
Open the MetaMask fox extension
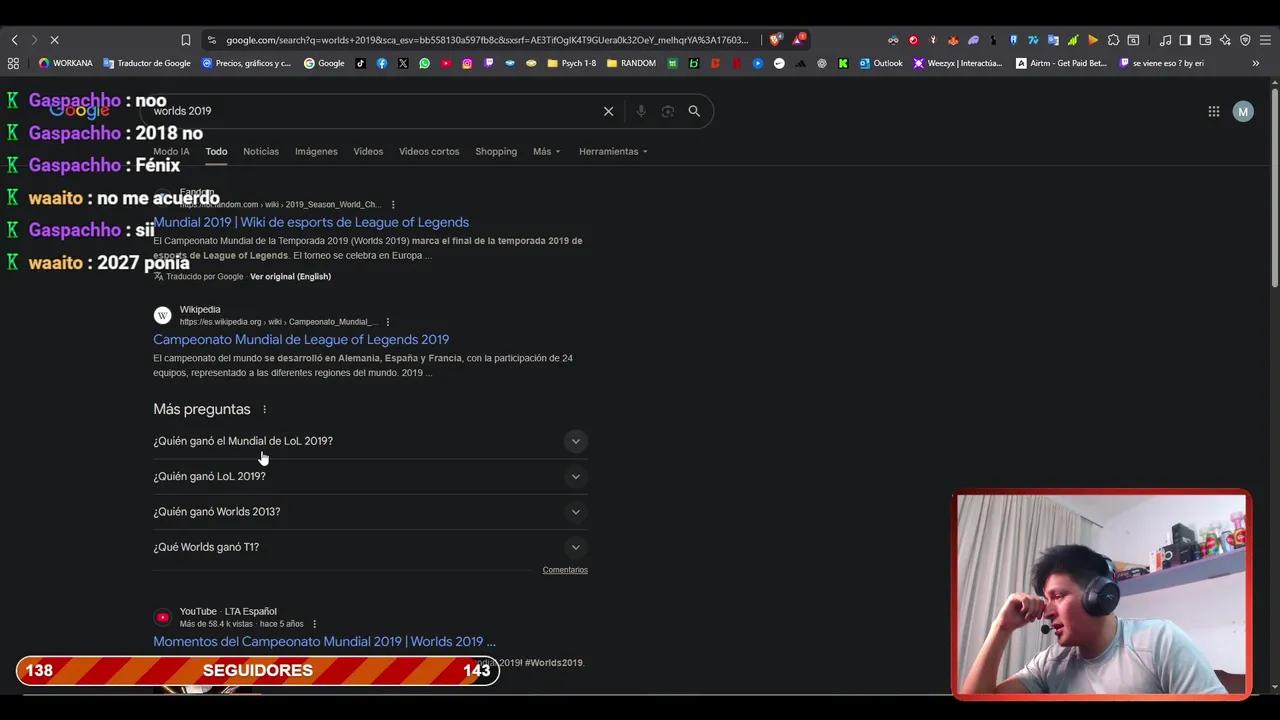(952, 40)
